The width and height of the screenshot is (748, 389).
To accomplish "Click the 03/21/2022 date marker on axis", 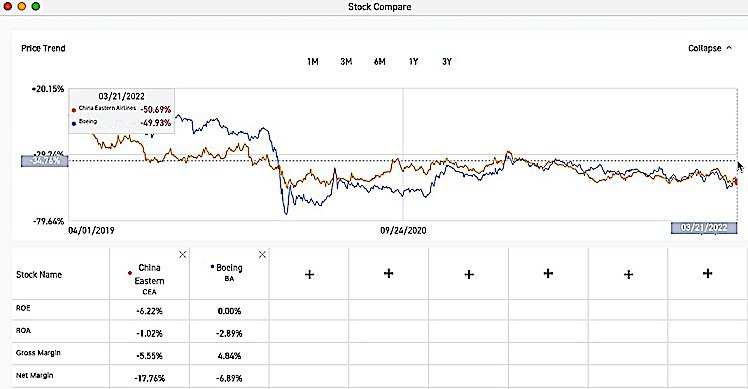I will pos(704,228).
